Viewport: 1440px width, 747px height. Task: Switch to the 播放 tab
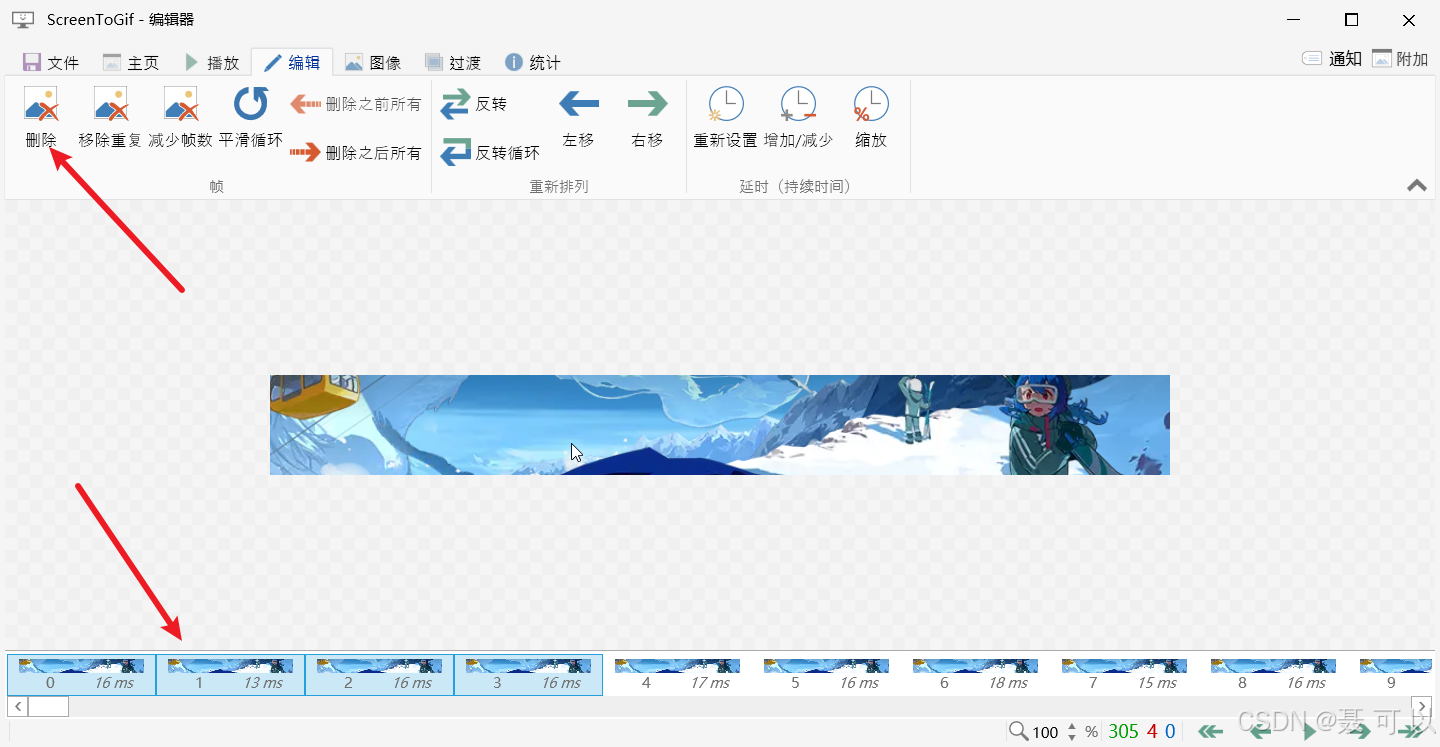[212, 62]
